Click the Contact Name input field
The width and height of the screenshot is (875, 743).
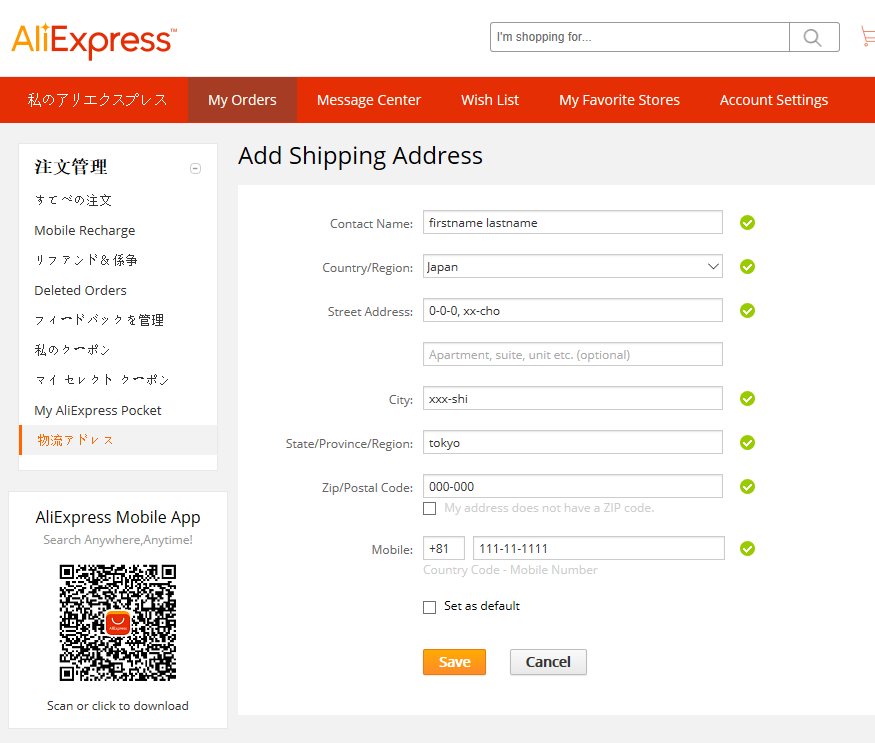[x=573, y=222]
